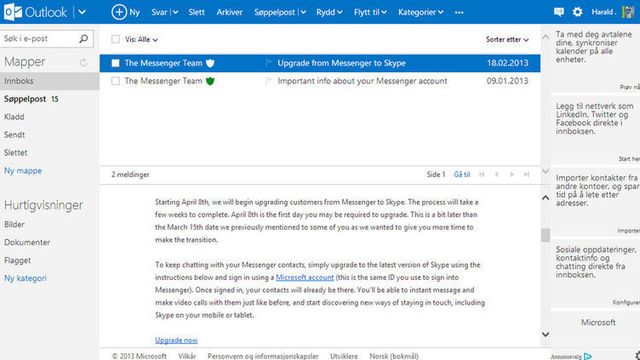Open the Microsoft account link in email
This screenshot has width=640, height=360.
[304, 277]
